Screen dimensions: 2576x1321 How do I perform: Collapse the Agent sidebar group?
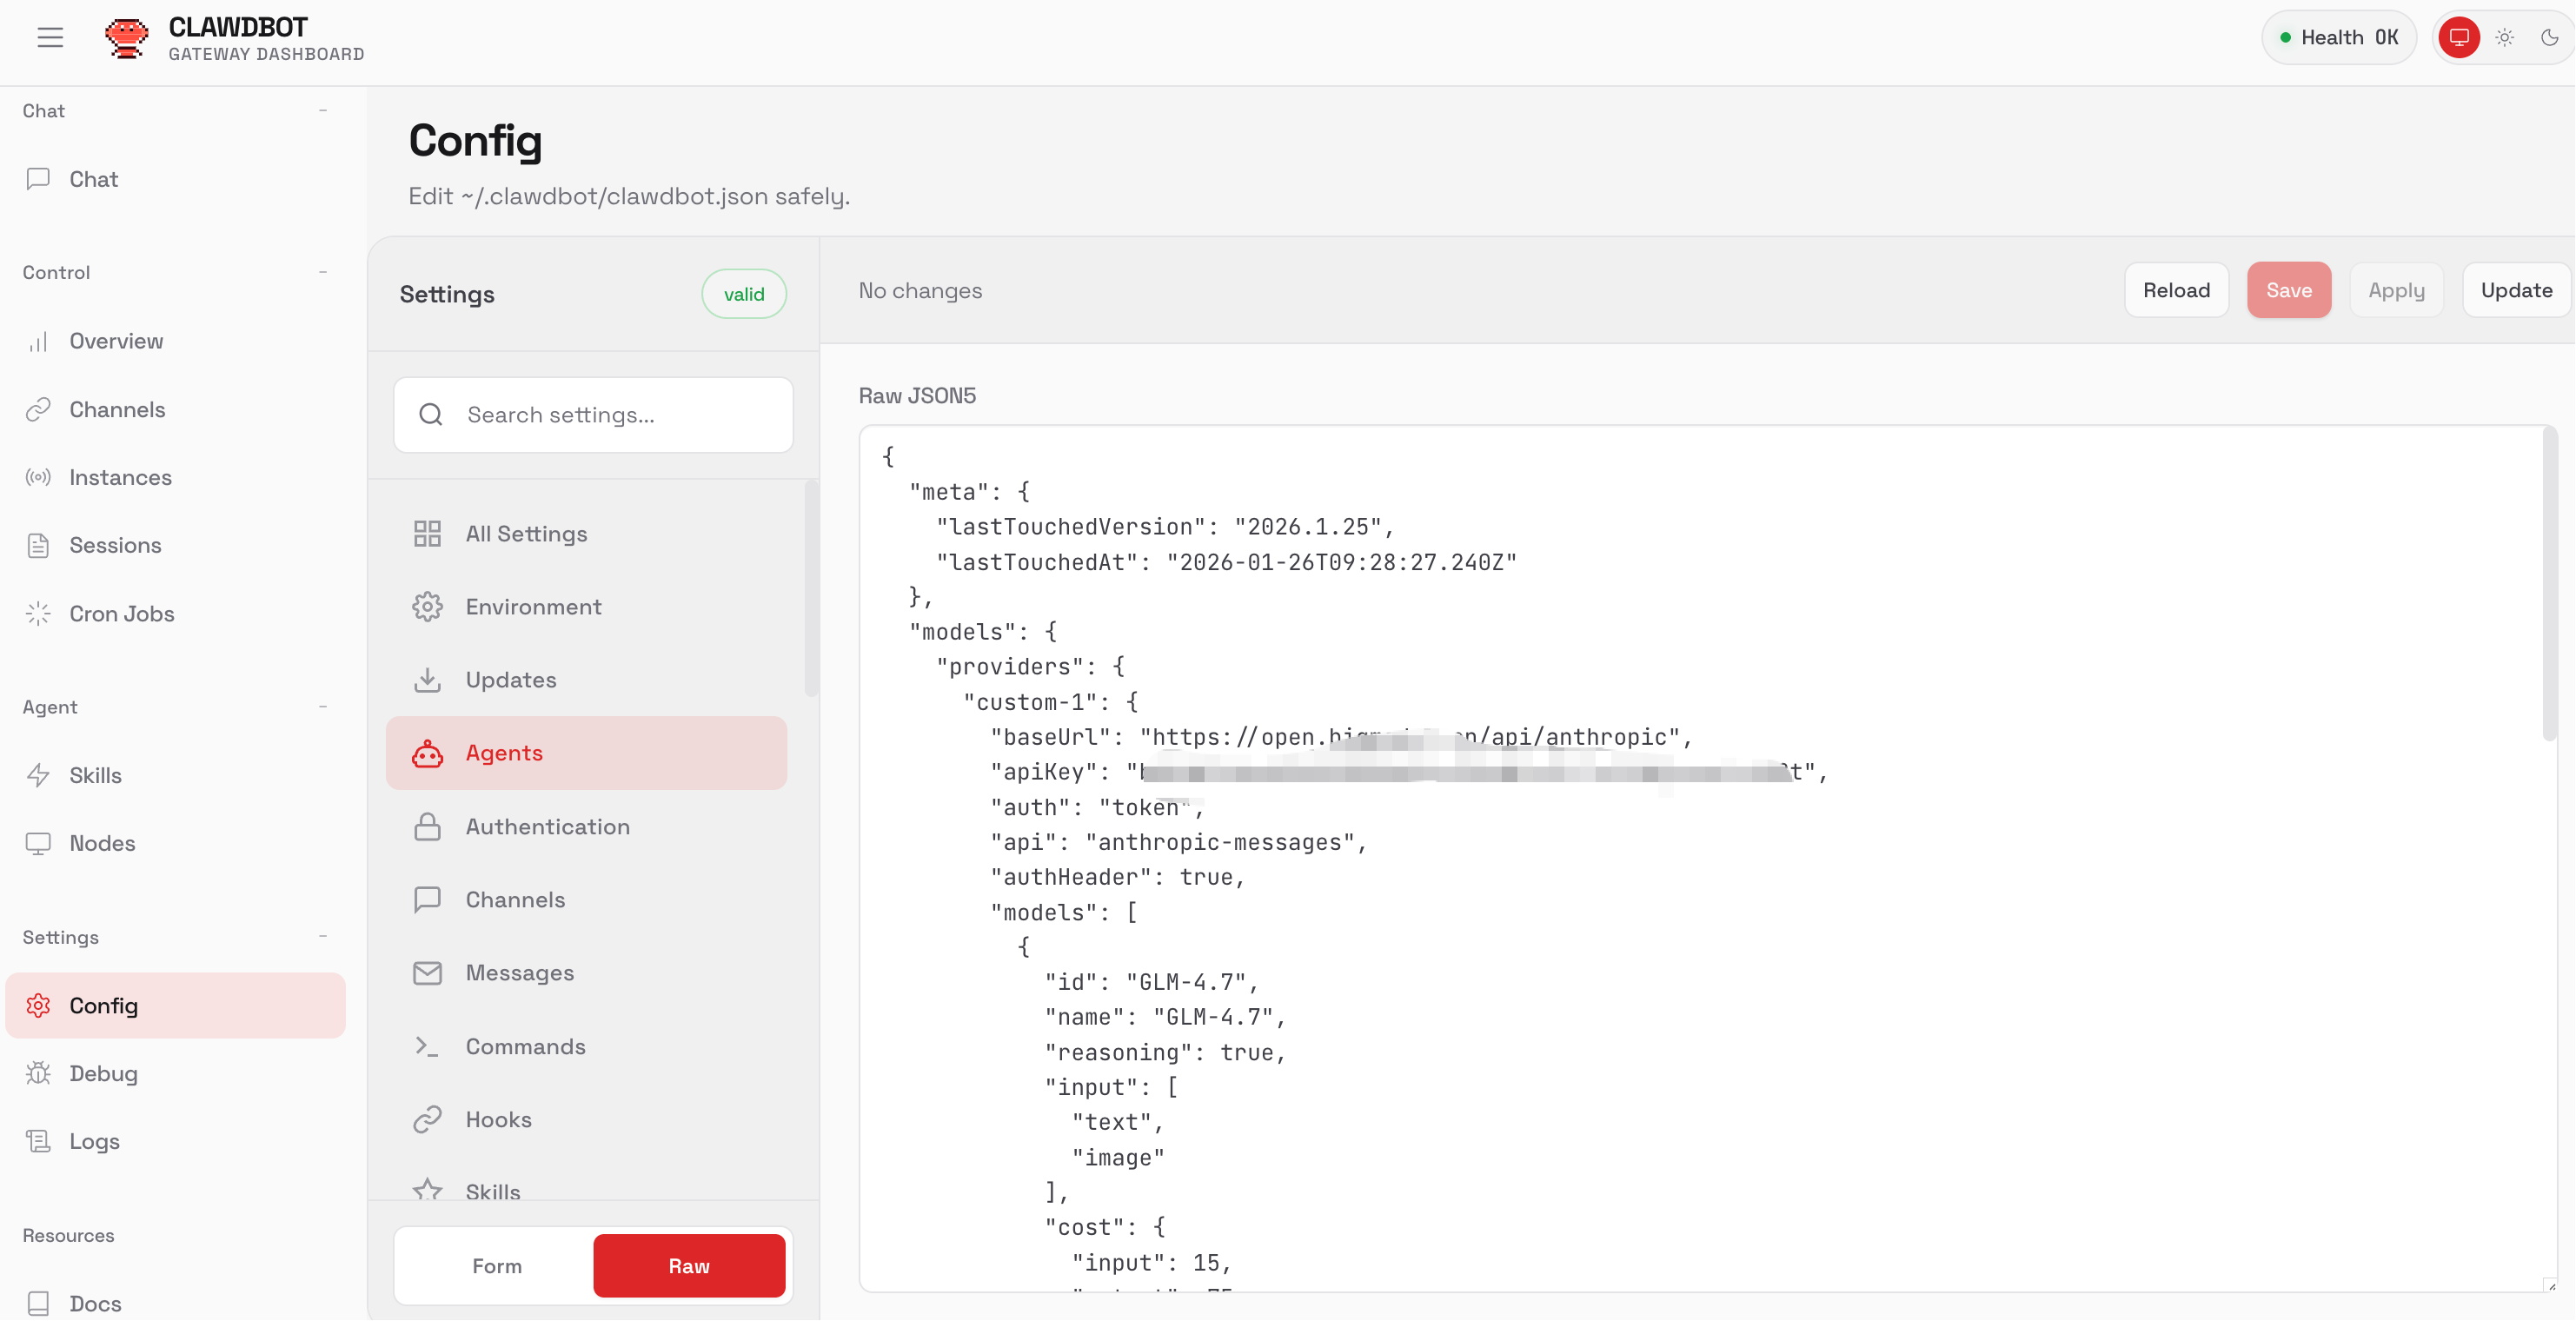coord(323,708)
